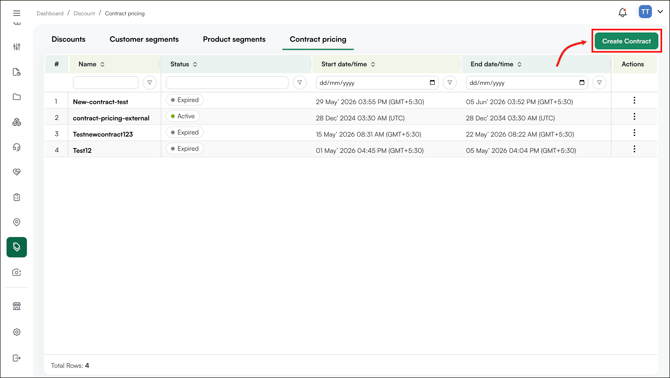Switch to the Discounts tab
Image resolution: width=670 pixels, height=378 pixels.
coord(68,39)
